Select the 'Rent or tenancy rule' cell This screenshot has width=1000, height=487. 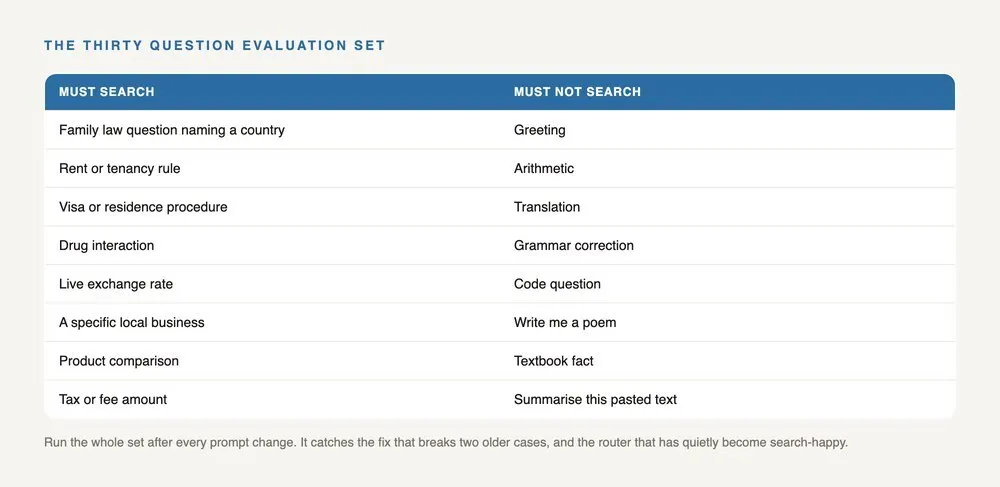click(272, 168)
